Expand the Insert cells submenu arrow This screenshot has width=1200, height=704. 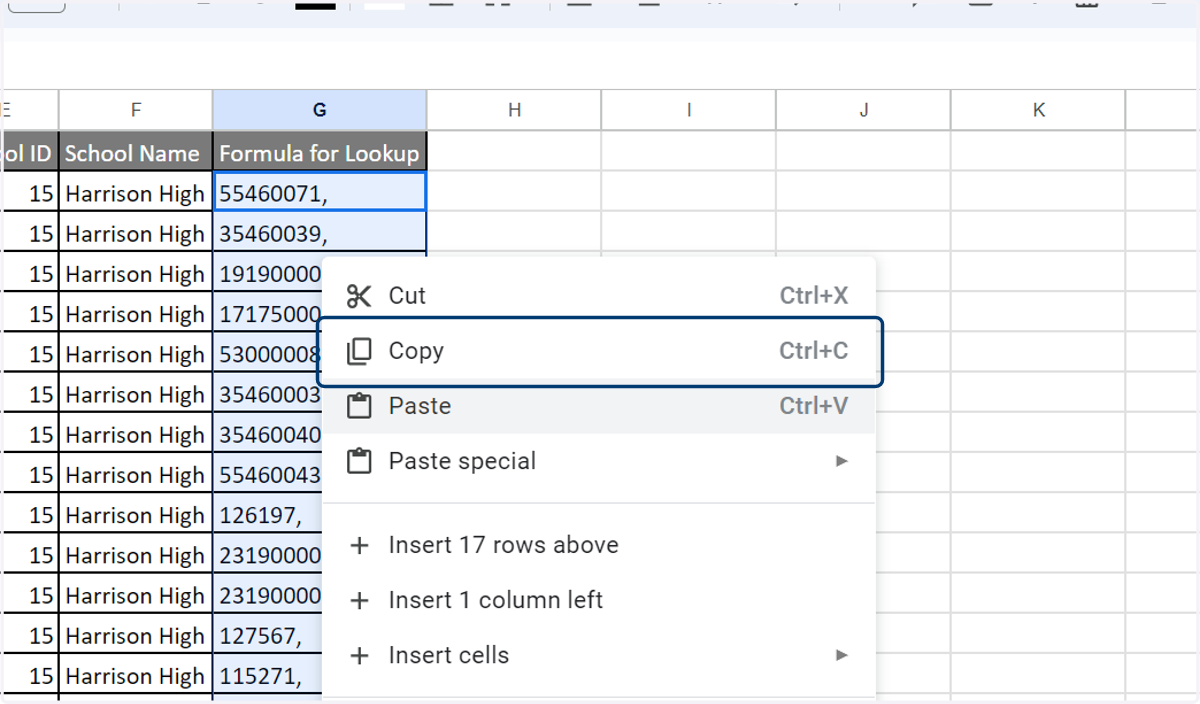pos(842,655)
